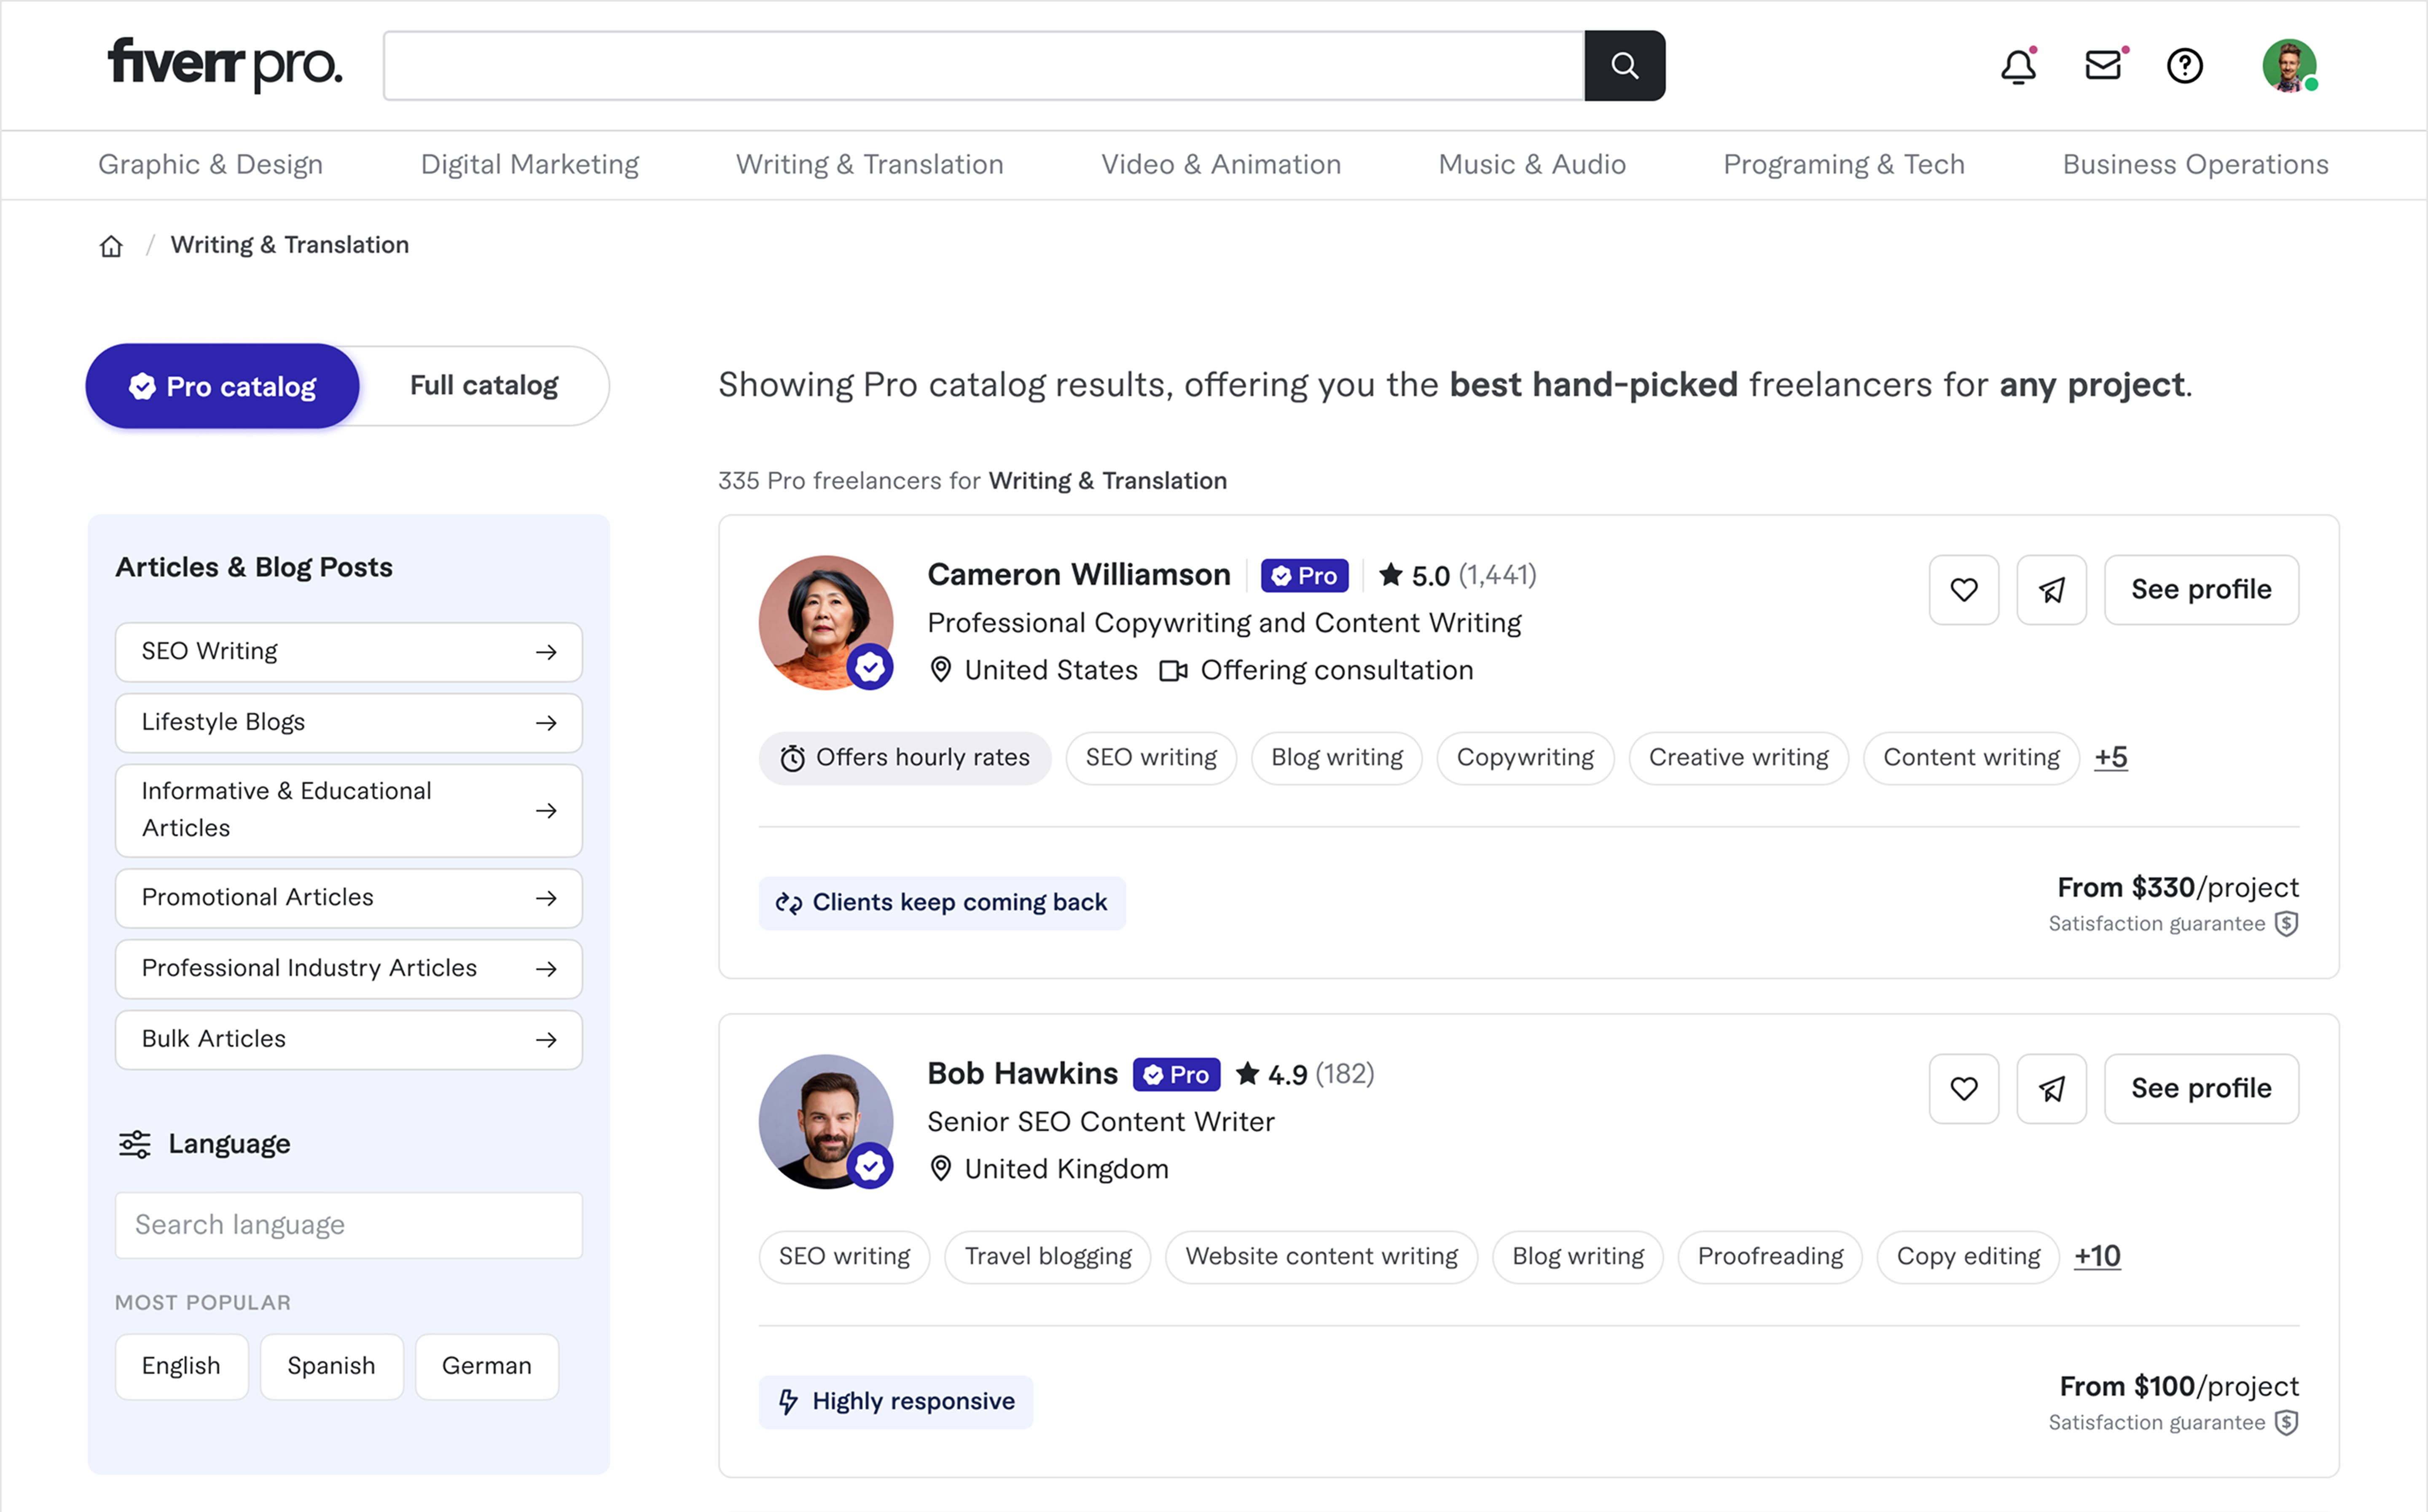
Task: Select Pro catalog toggle option
Action: pos(222,386)
